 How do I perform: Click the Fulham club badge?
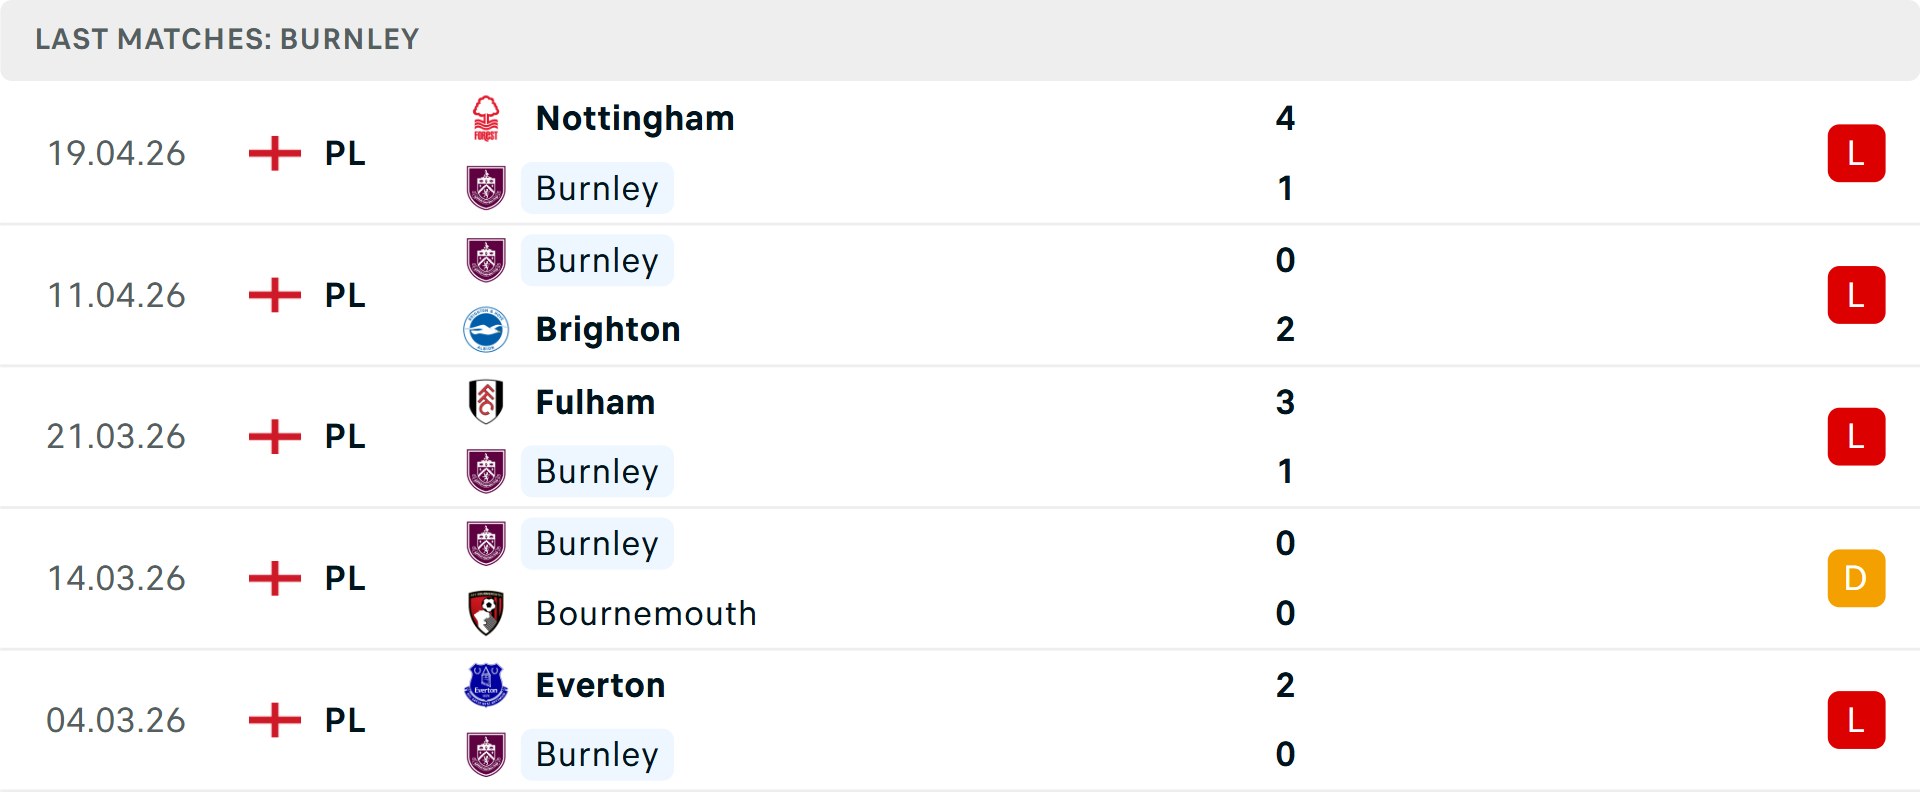point(487,401)
